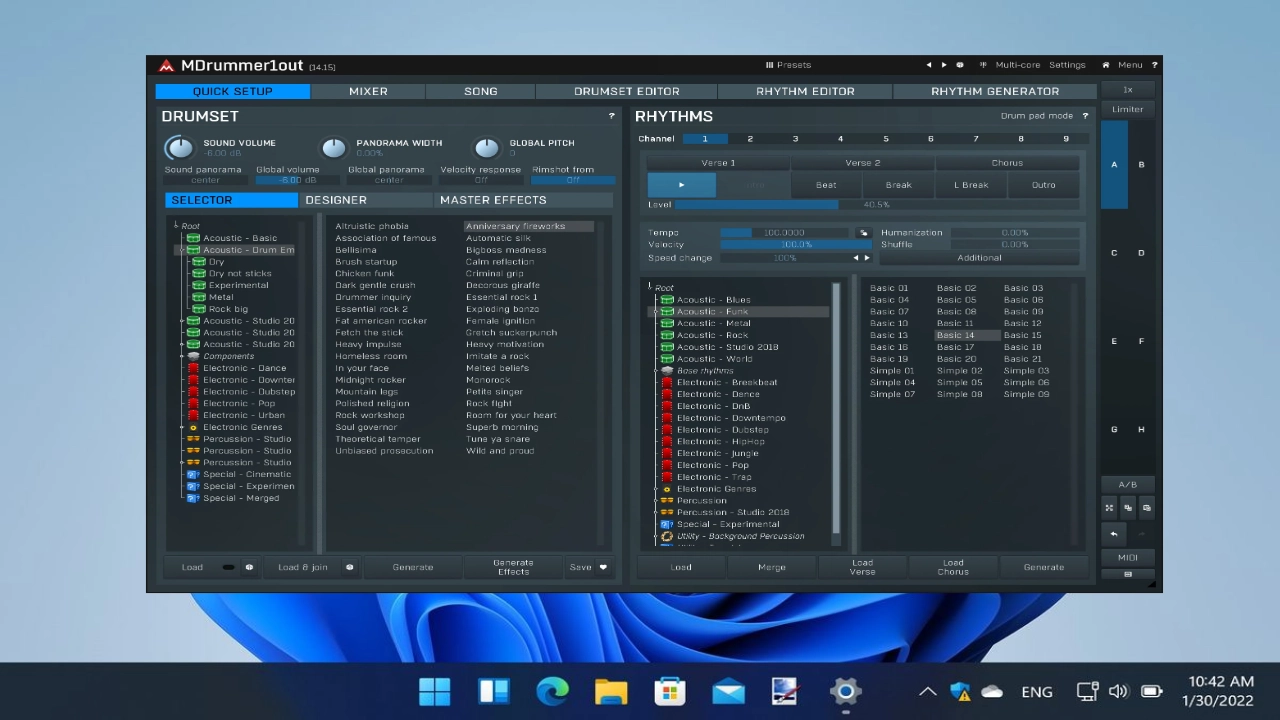Image resolution: width=1280 pixels, height=720 pixels.
Task: Click the Electronic - Breakbeat red icon
Action: click(667, 382)
